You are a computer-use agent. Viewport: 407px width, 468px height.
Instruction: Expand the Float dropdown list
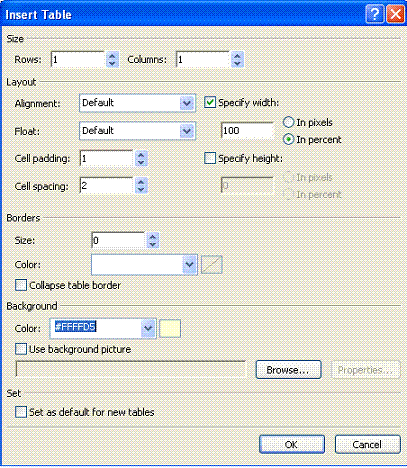pyautogui.click(x=187, y=131)
